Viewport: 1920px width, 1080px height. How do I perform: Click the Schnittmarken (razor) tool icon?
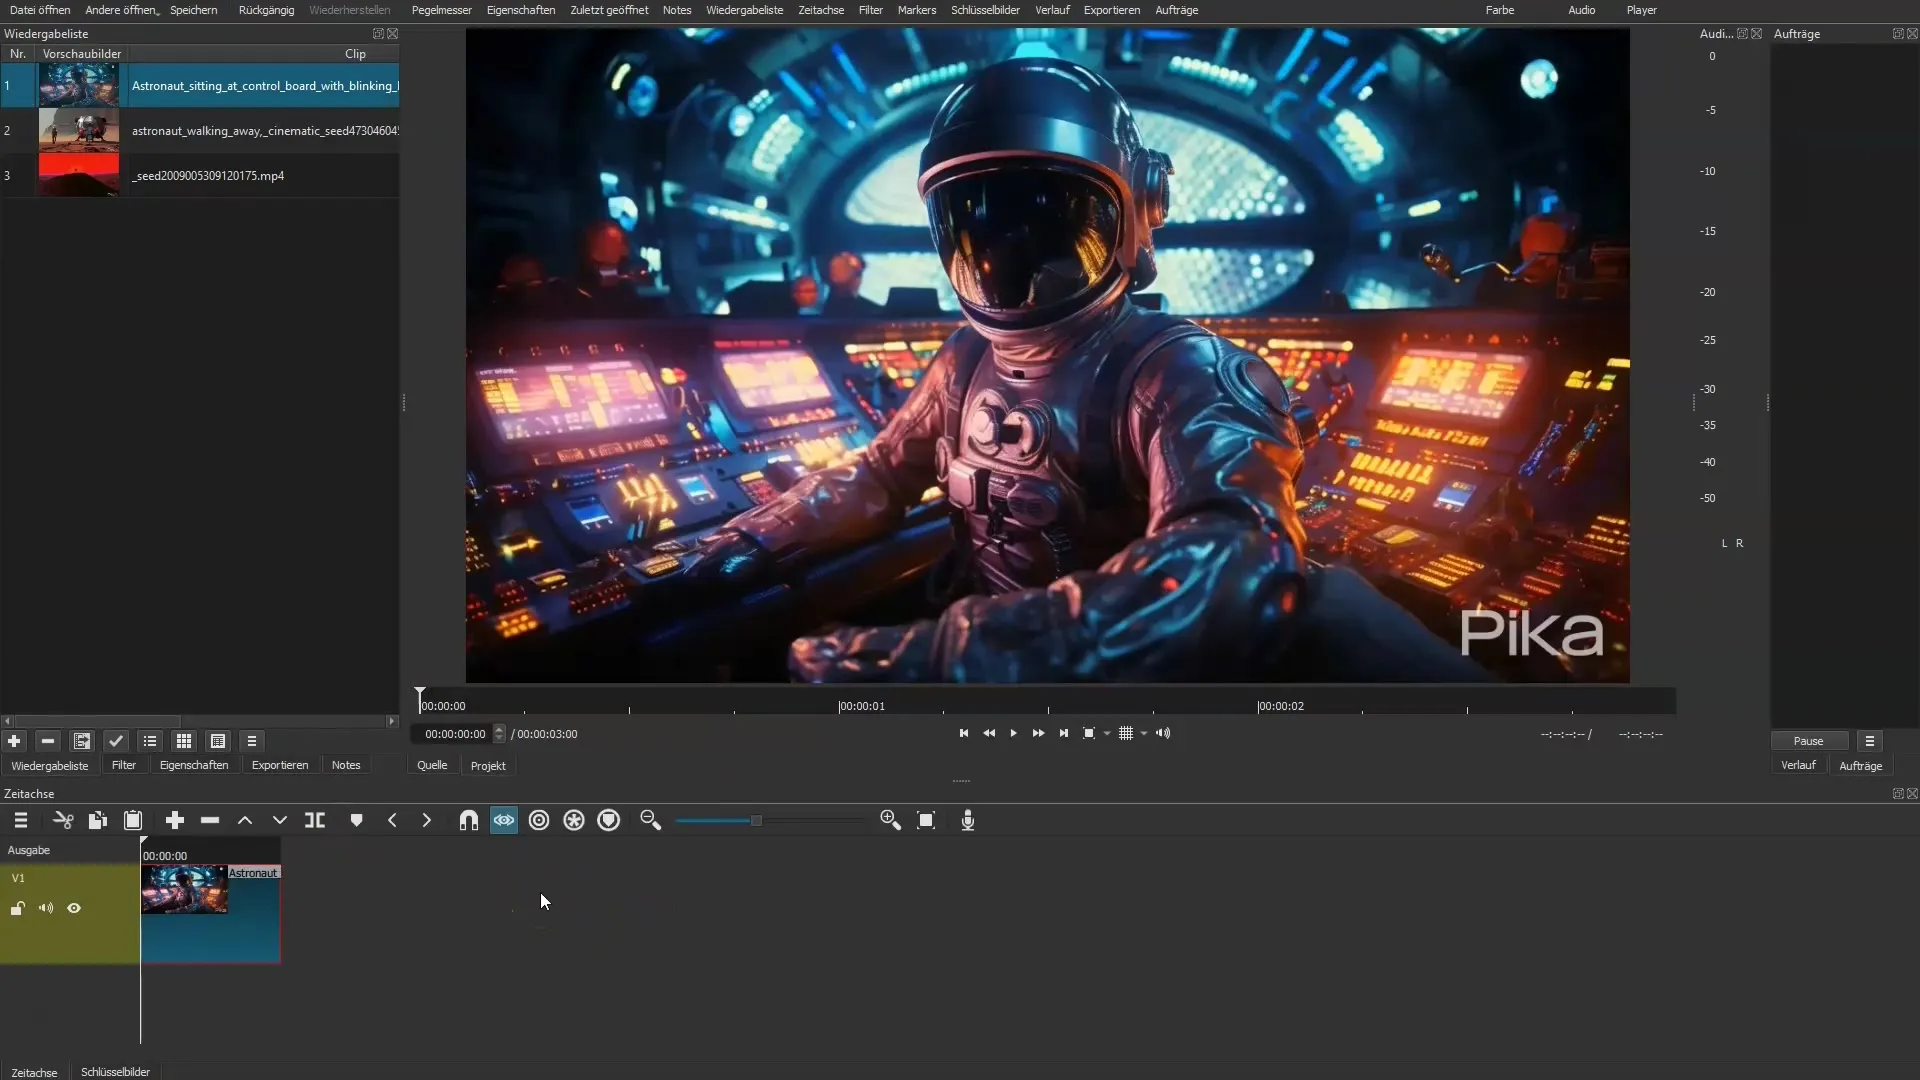click(x=314, y=819)
